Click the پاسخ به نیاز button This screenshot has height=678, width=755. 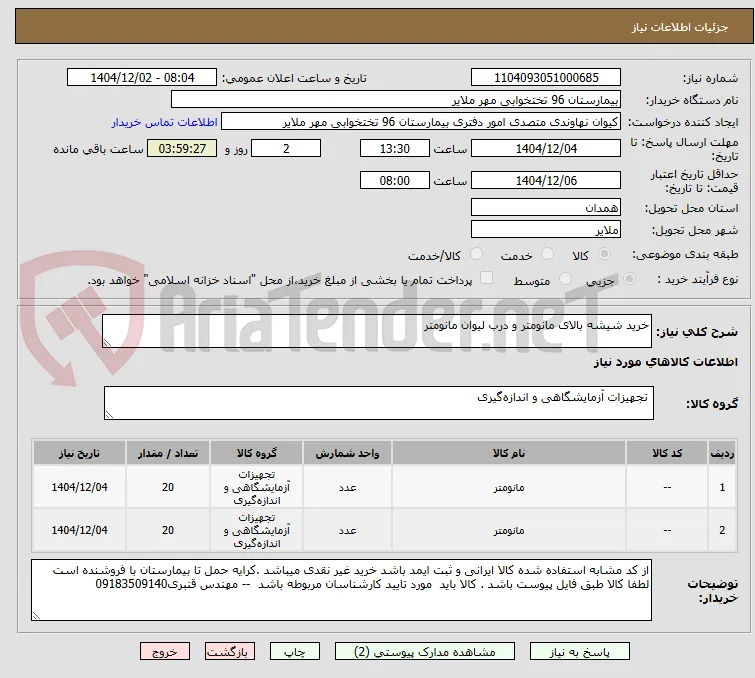click(x=580, y=652)
